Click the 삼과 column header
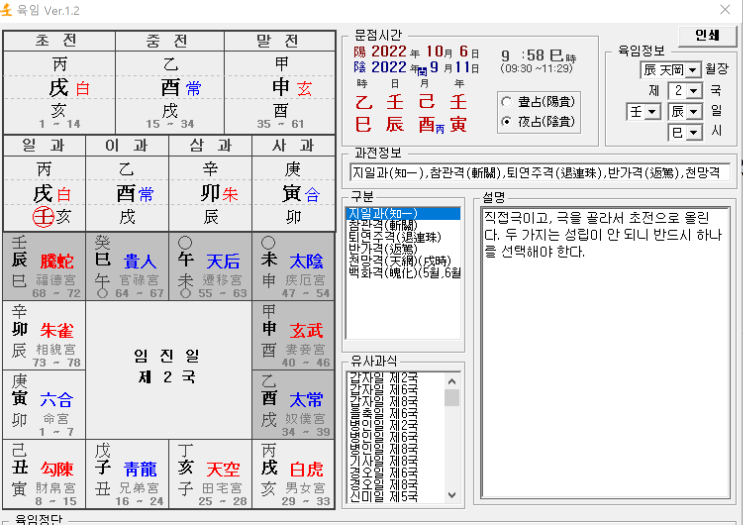Screen dimensions: 743x525 point(210,145)
